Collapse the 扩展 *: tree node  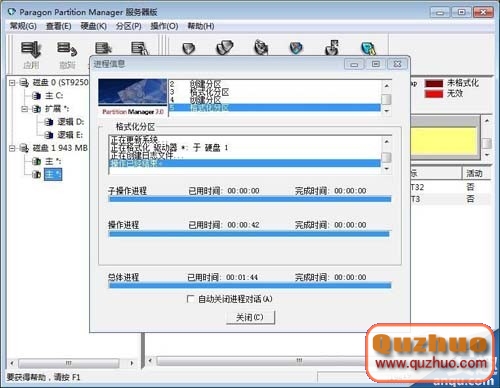25,109
